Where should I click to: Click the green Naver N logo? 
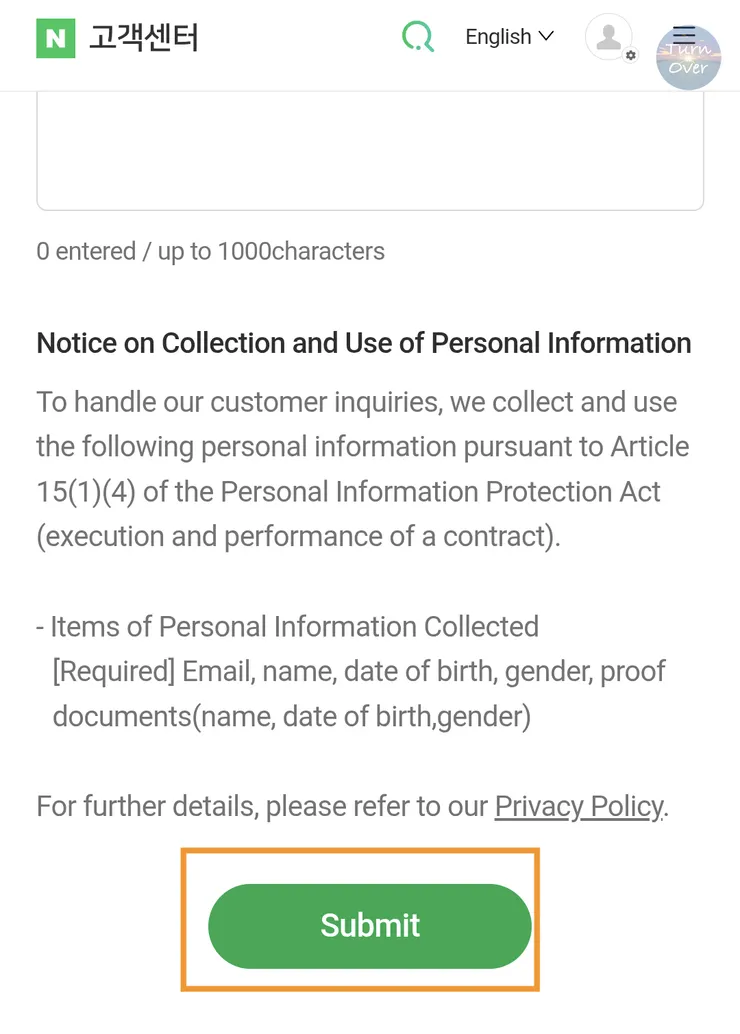(x=55, y=38)
